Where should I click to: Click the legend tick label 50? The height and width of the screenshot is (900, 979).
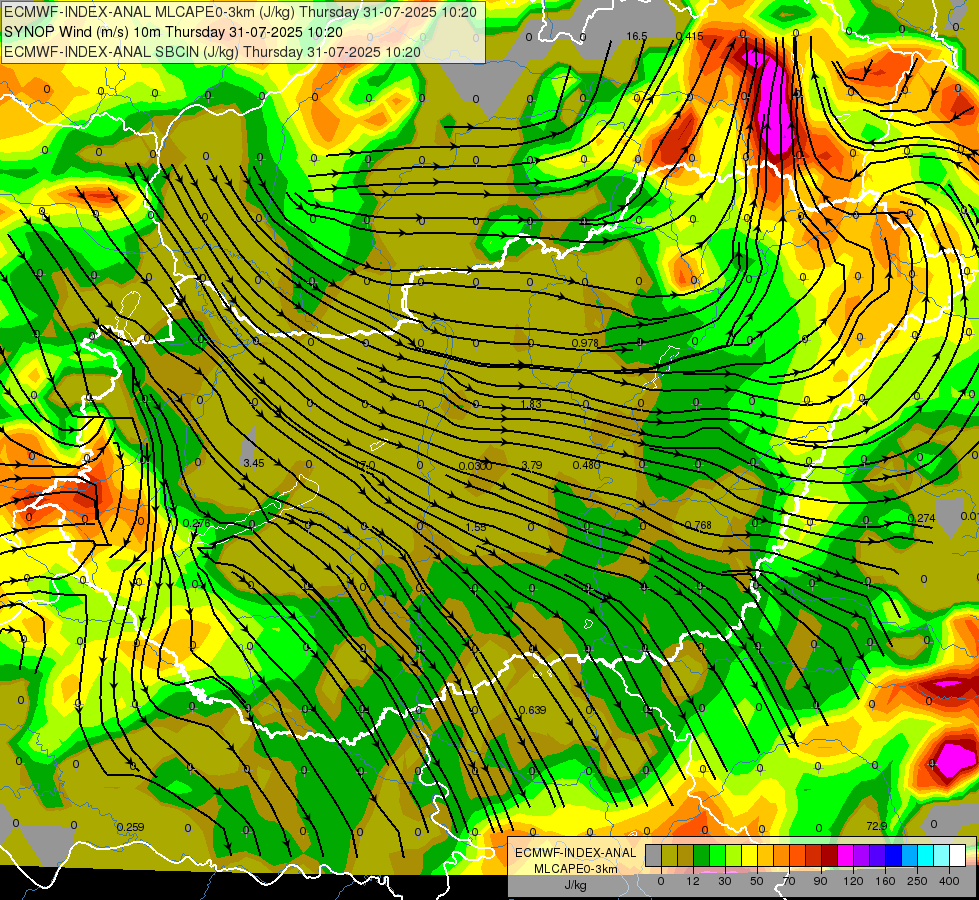757,881
